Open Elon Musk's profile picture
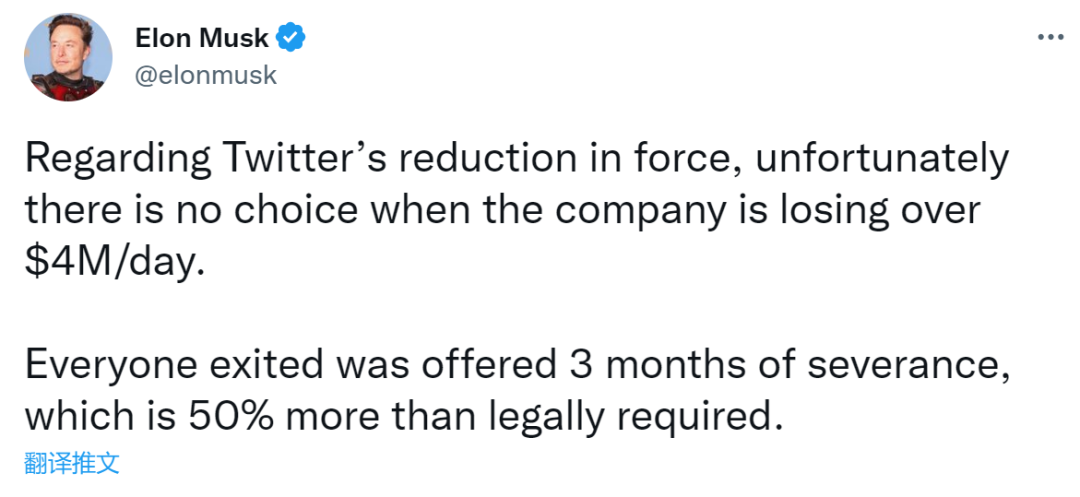This screenshot has width=1080, height=497. click(68, 57)
